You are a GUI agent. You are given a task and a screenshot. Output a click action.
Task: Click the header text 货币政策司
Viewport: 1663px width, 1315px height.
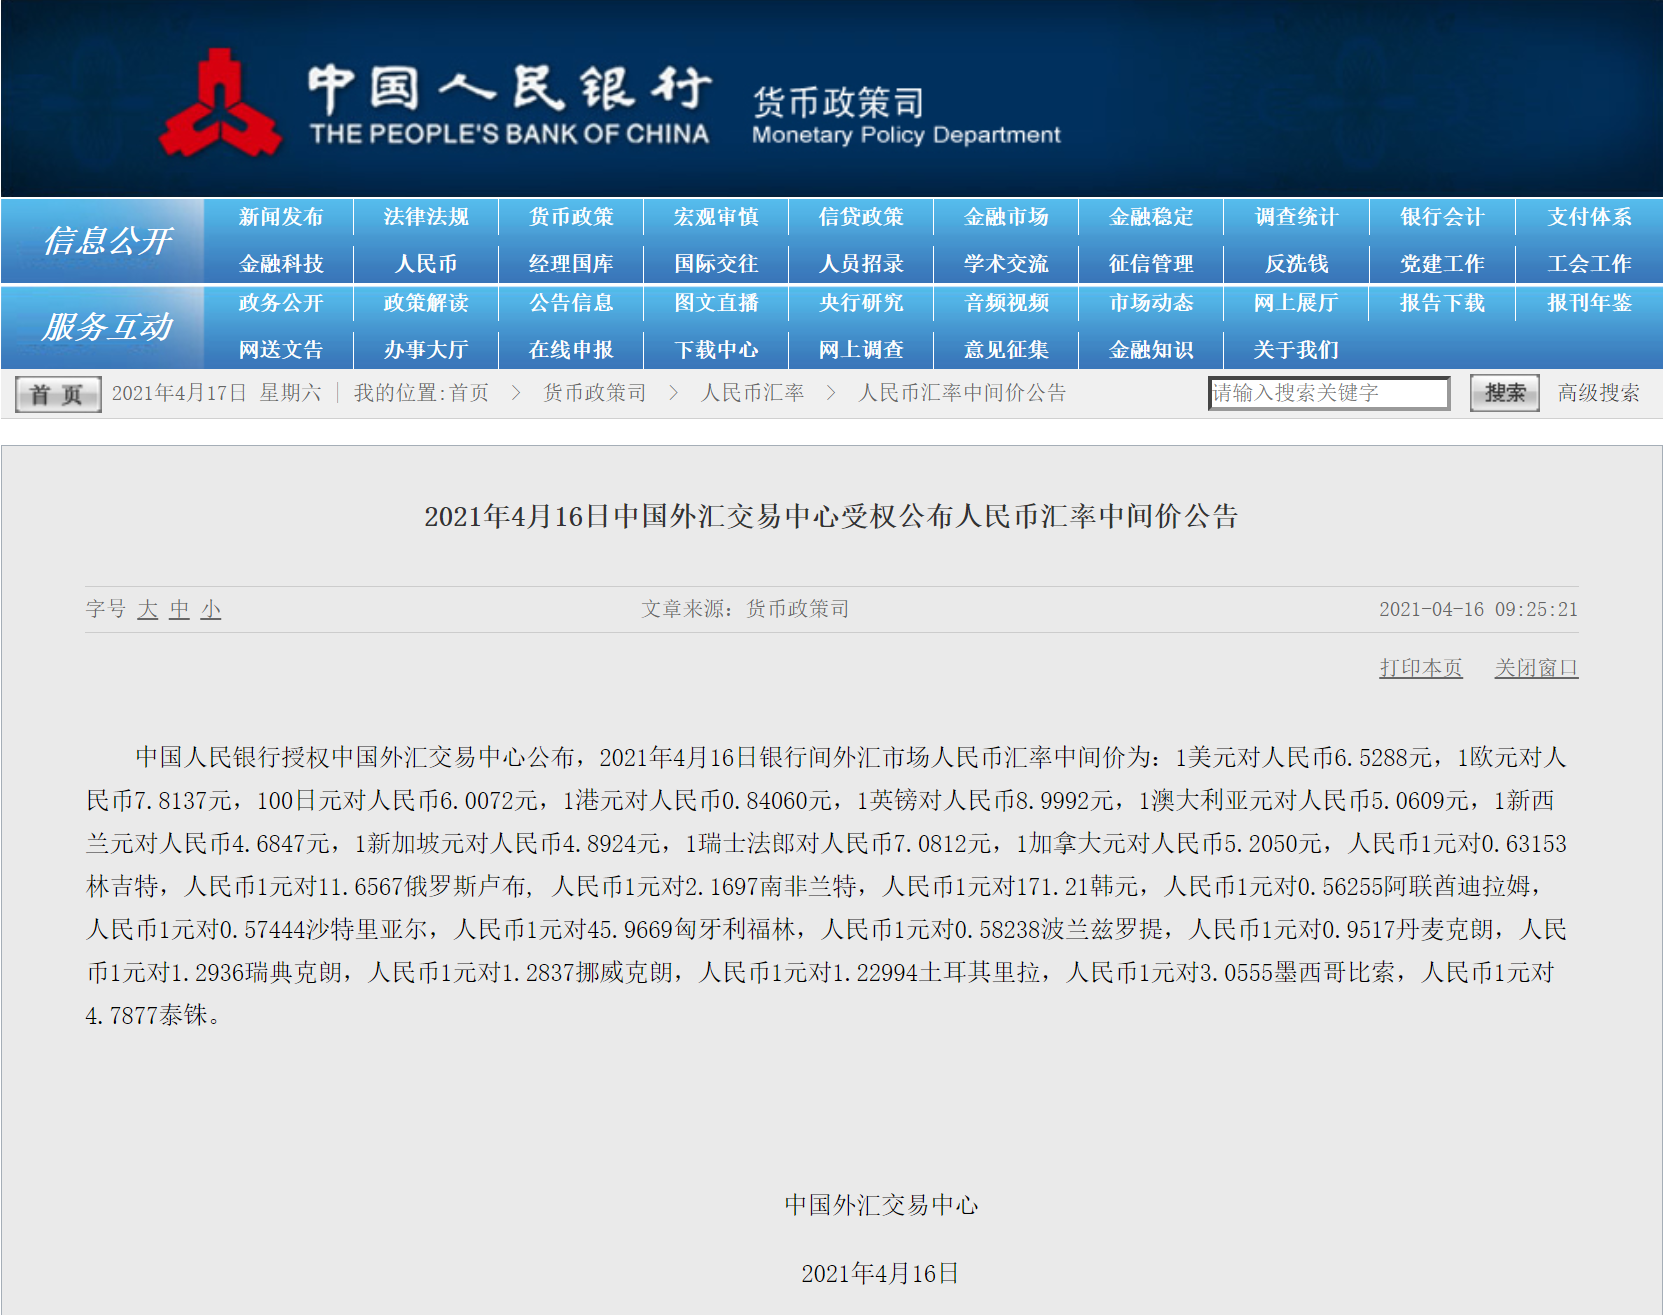(x=838, y=102)
